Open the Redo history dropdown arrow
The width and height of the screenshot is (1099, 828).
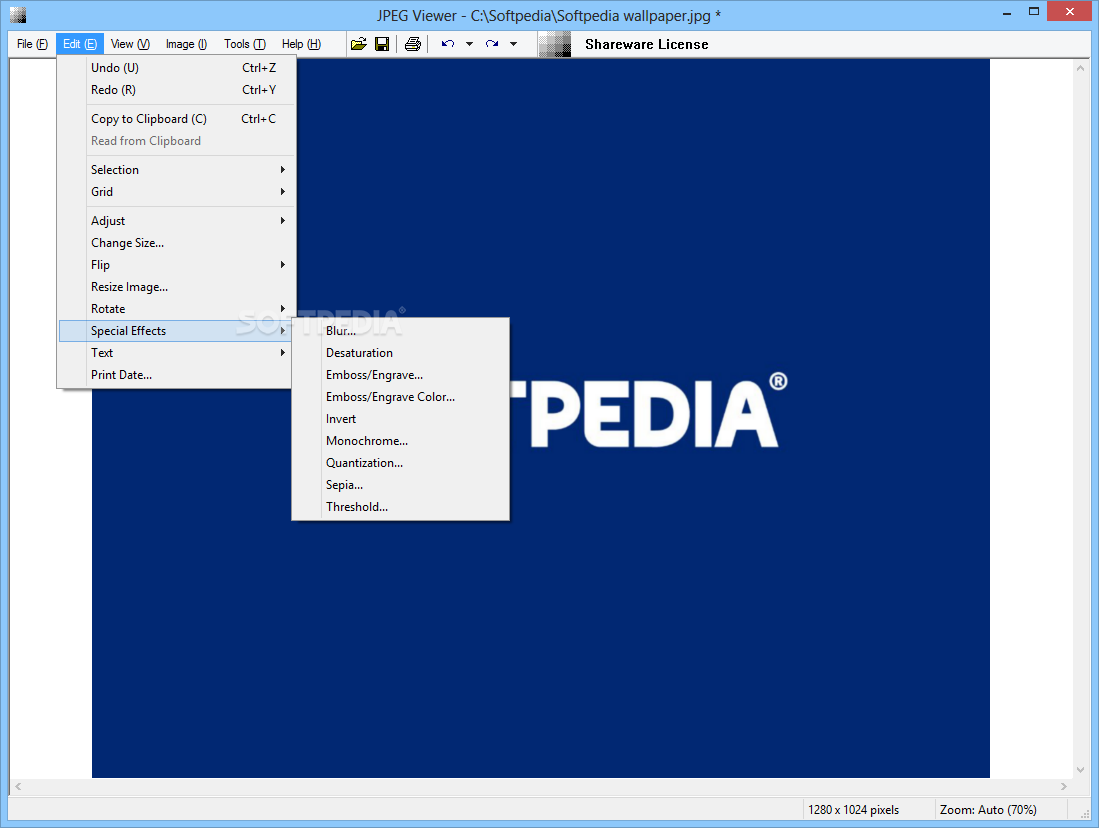click(x=514, y=44)
